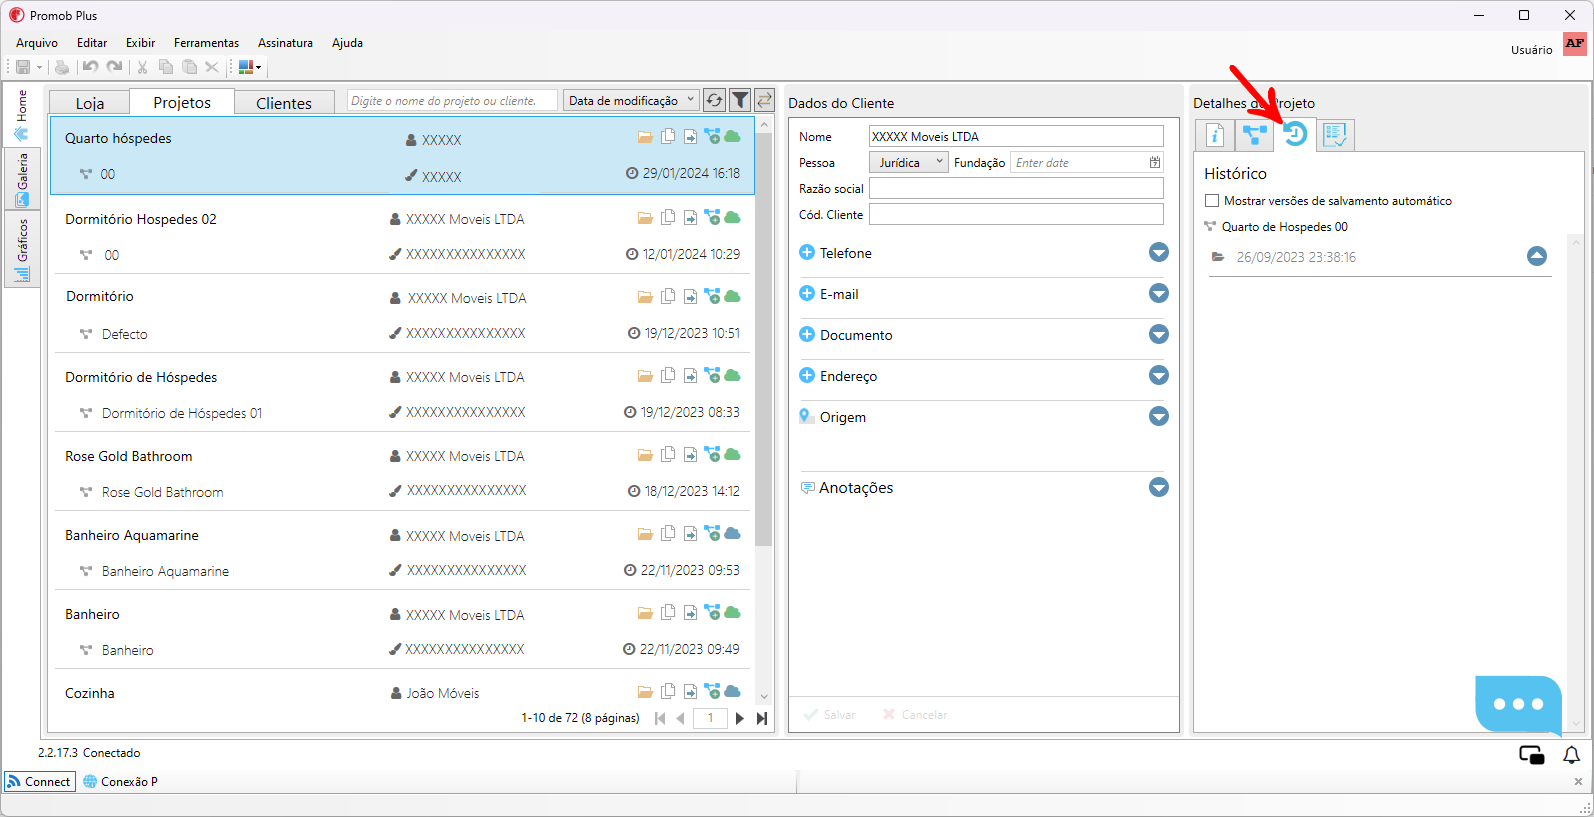The width and height of the screenshot is (1594, 817).
Task: Duplicate the Rose Gold Bathroom project
Action: 668,454
